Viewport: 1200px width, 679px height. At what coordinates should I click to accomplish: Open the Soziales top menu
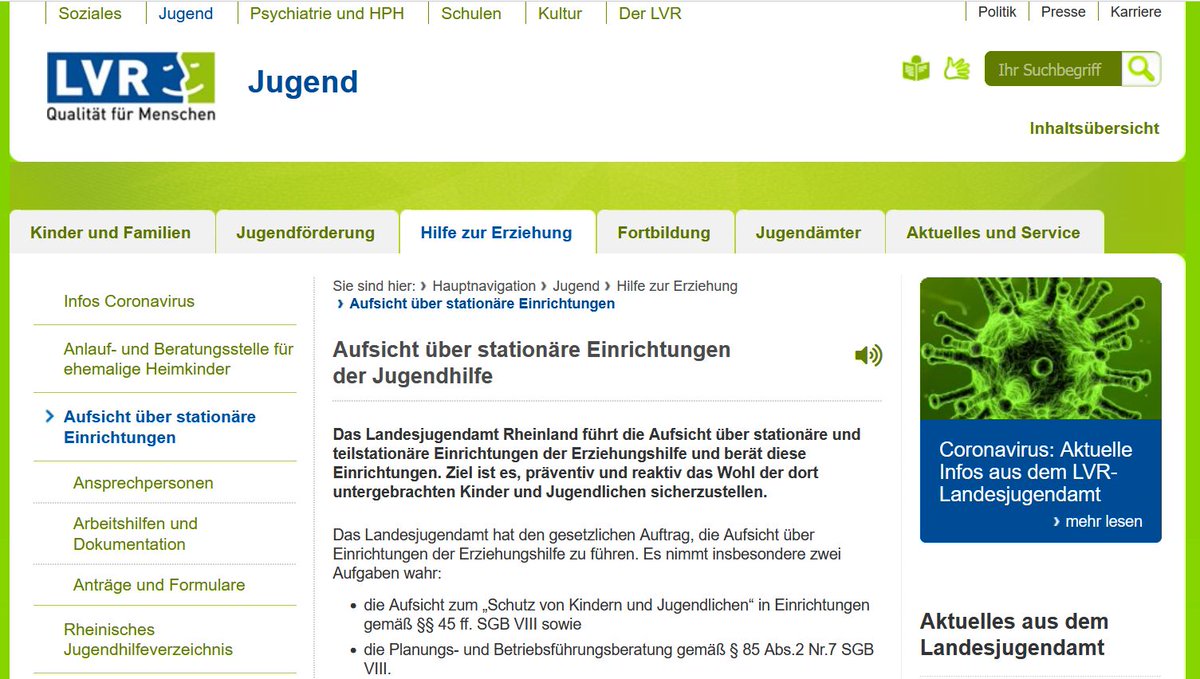[90, 13]
